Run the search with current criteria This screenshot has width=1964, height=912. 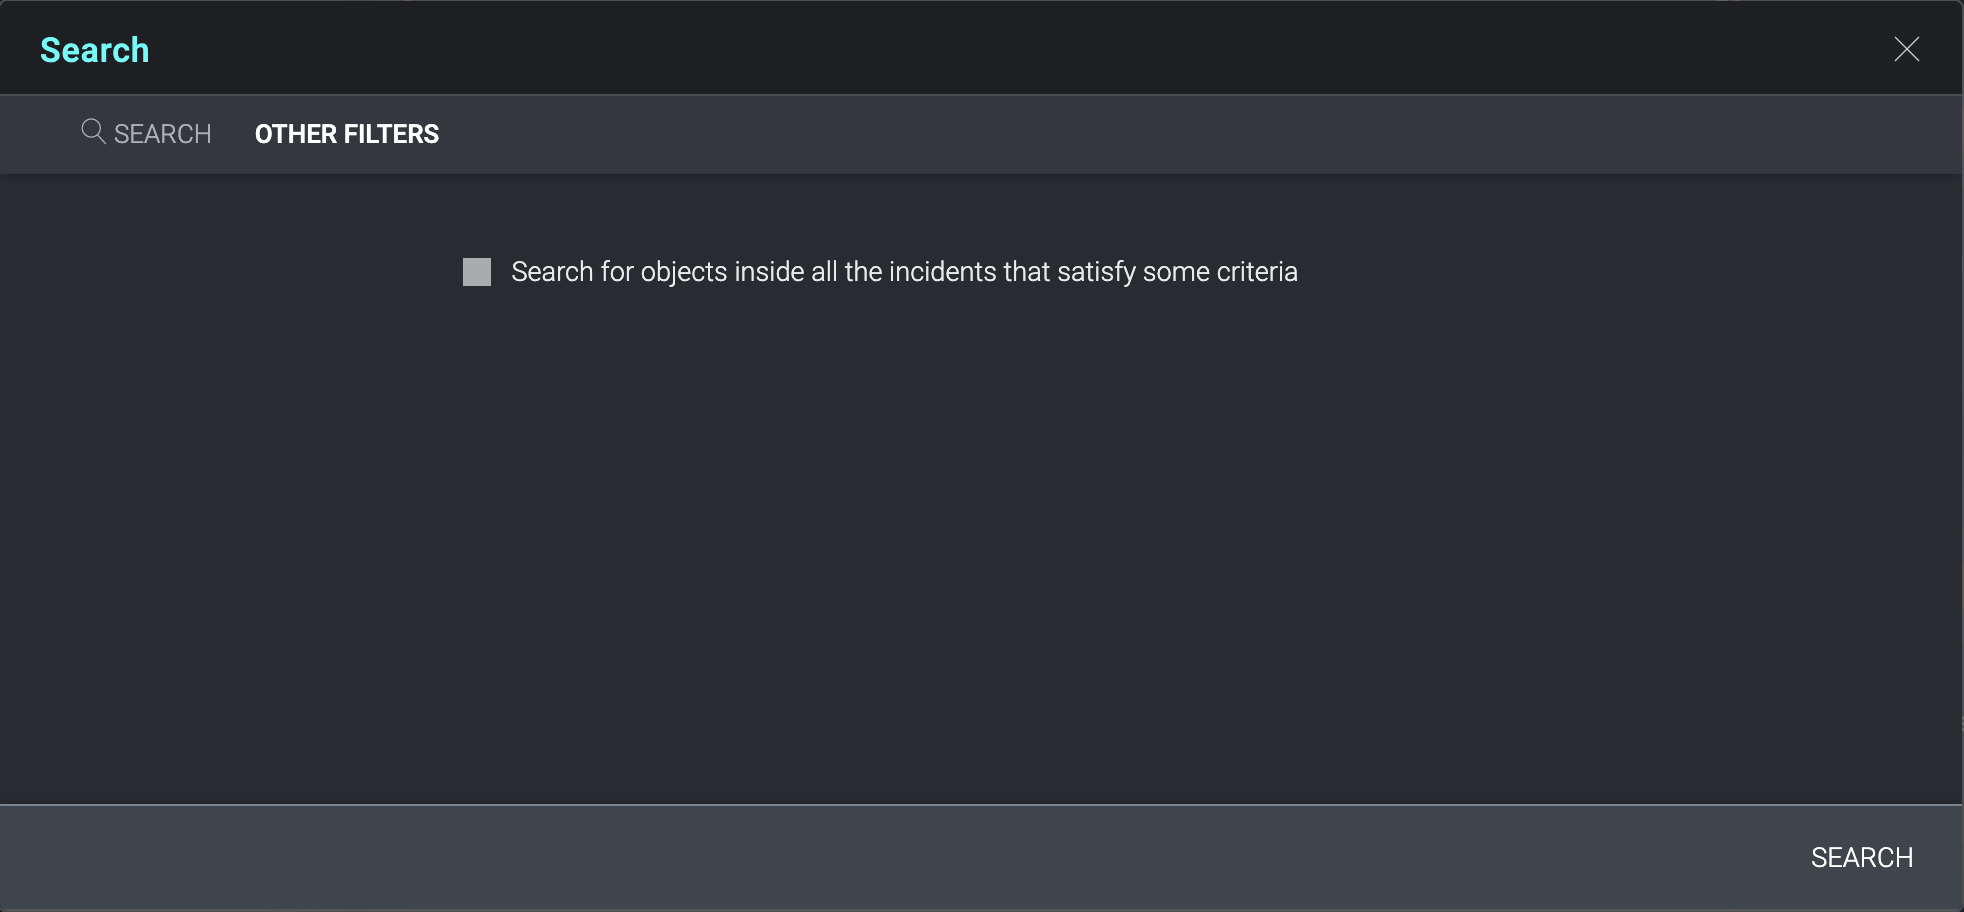point(1860,856)
